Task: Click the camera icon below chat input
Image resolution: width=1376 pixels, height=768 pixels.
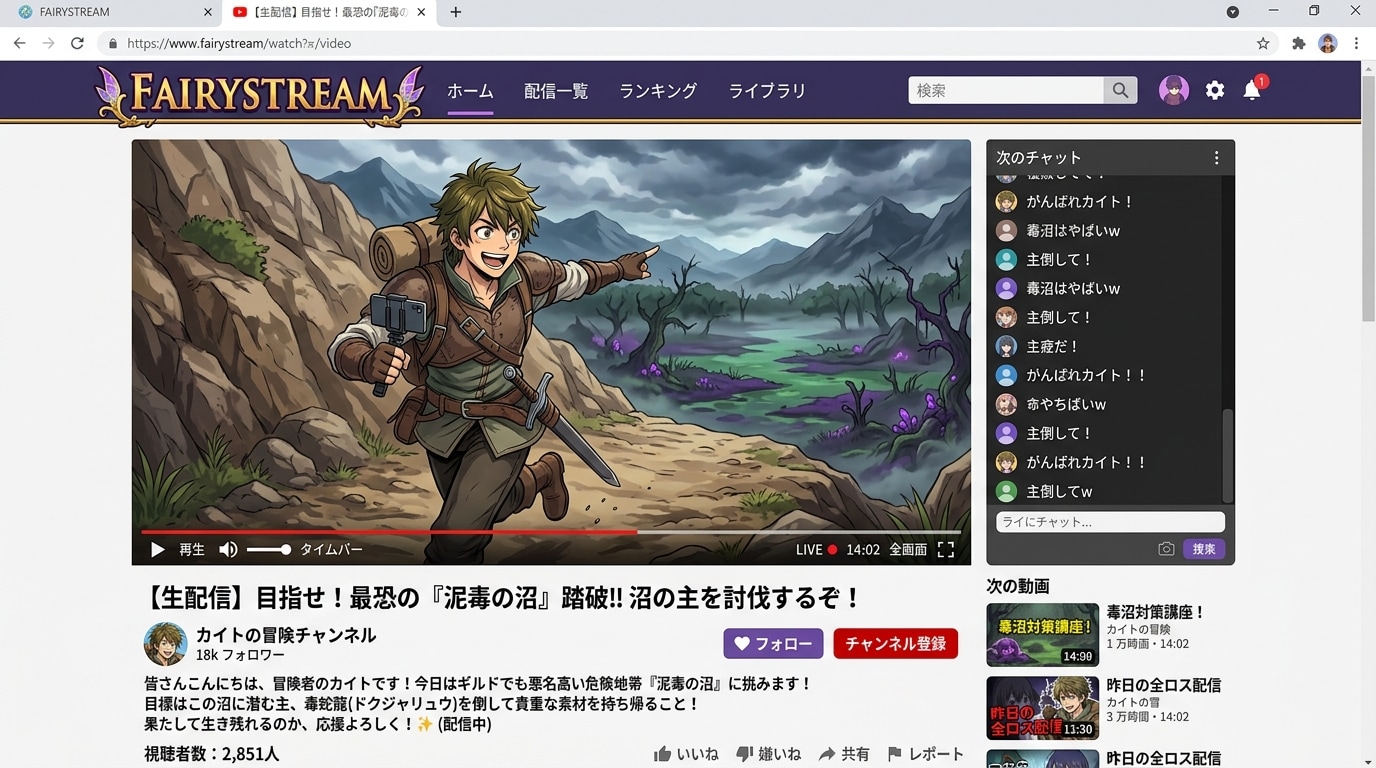Action: pyautogui.click(x=1166, y=549)
